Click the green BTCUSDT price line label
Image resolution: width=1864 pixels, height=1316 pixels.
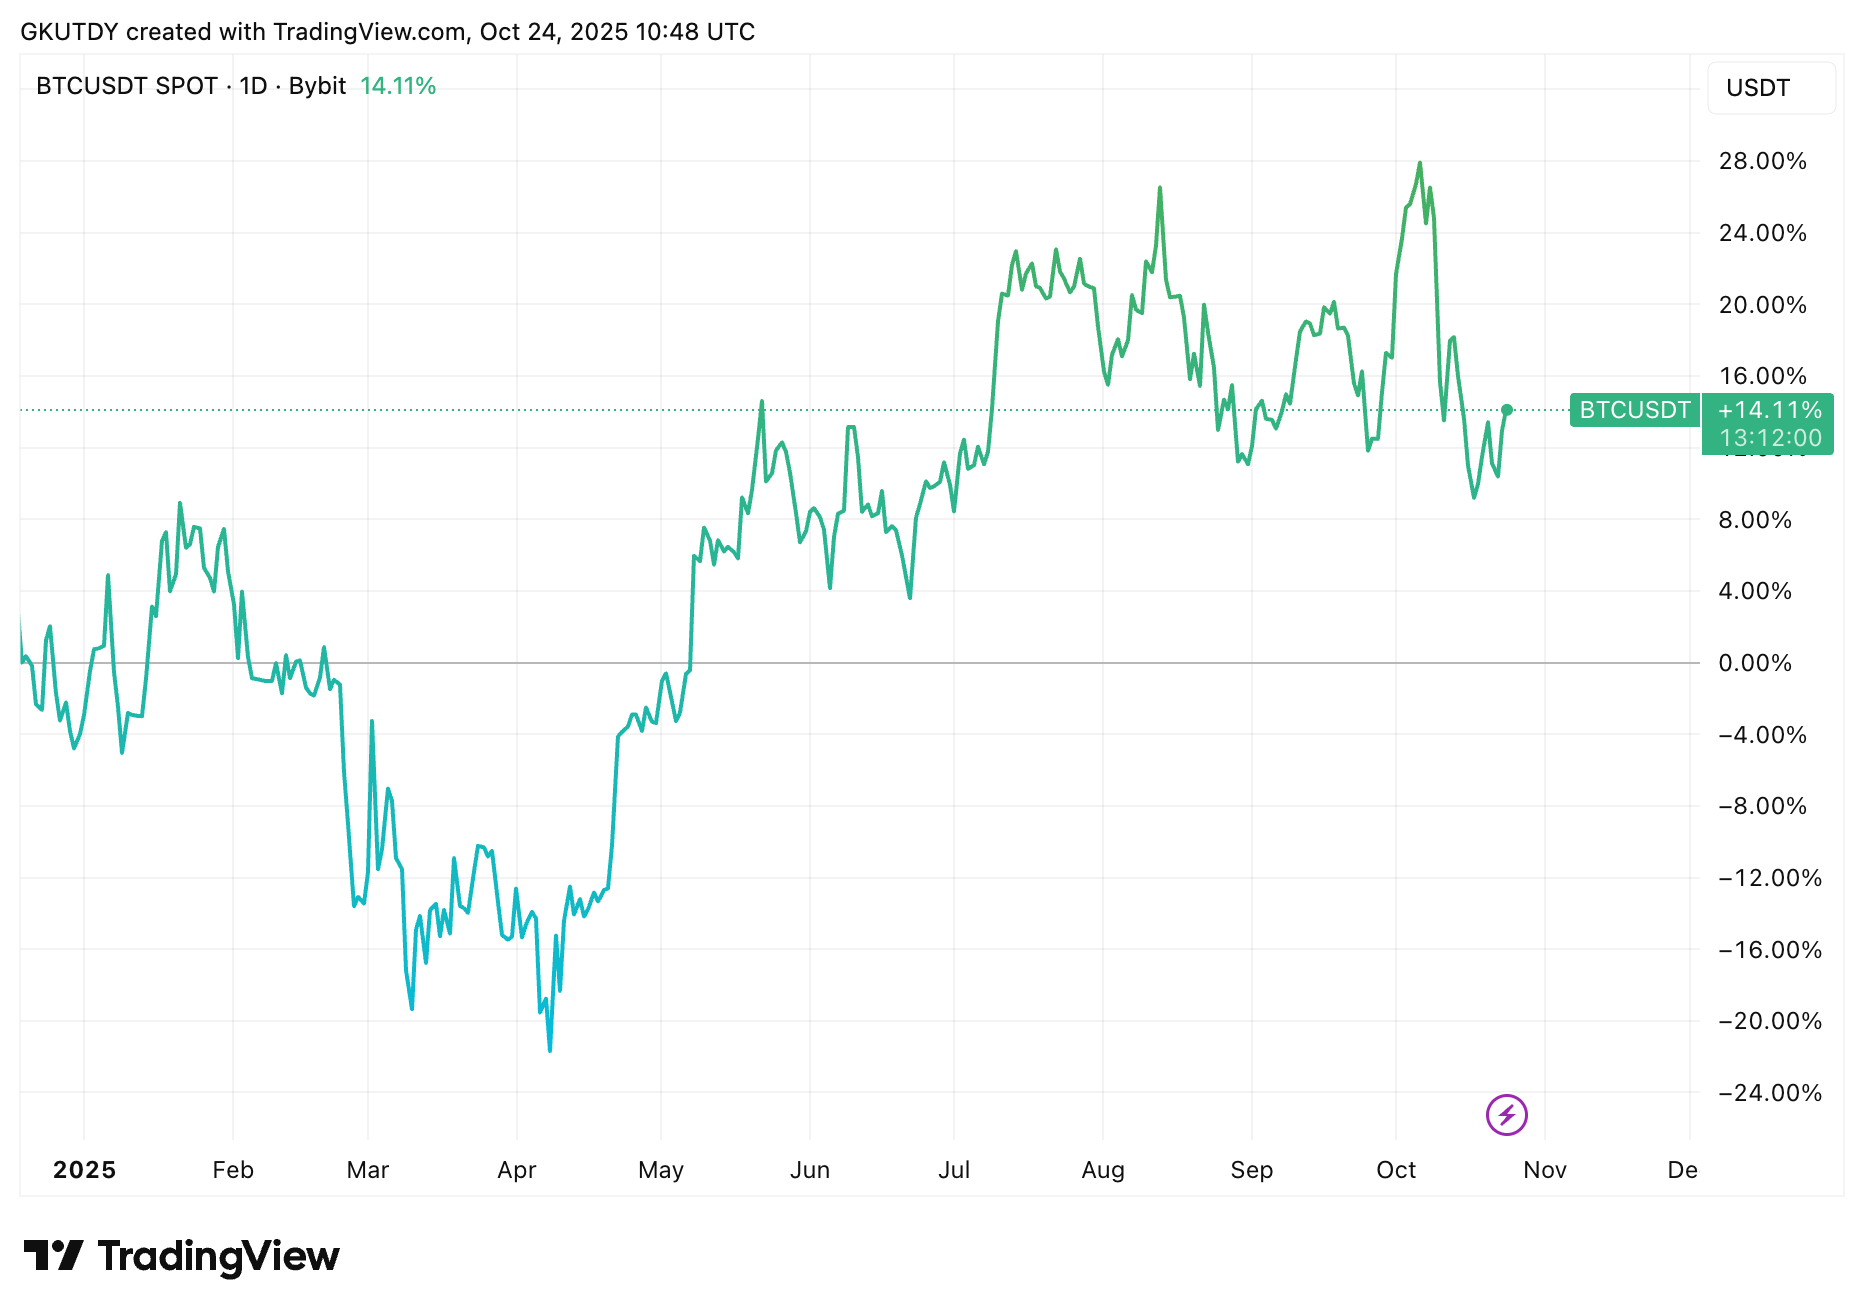click(x=1634, y=410)
